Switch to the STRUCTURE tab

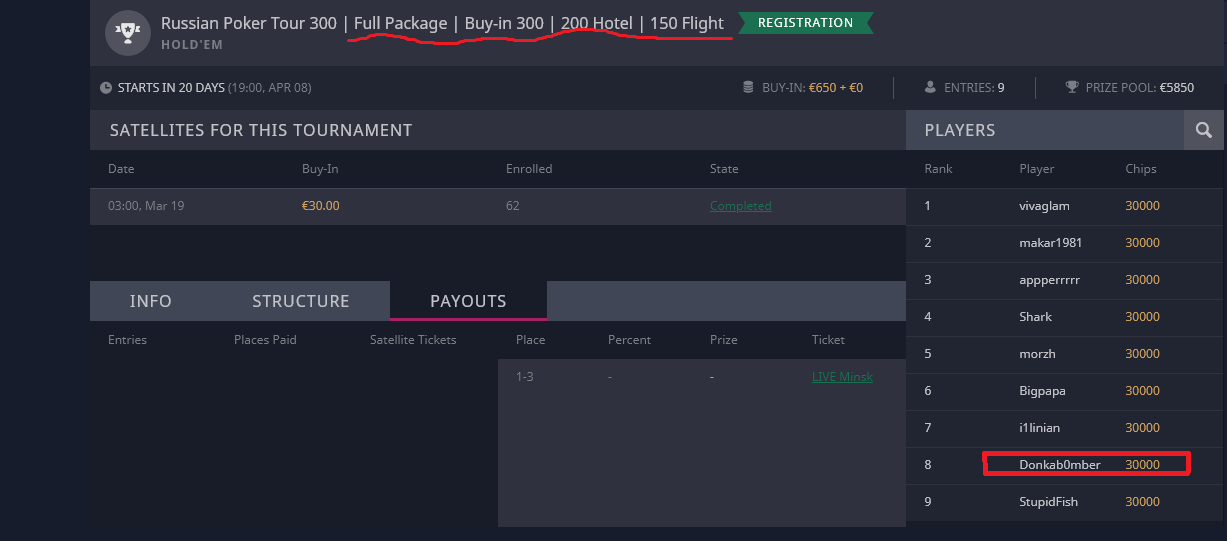pos(301,301)
